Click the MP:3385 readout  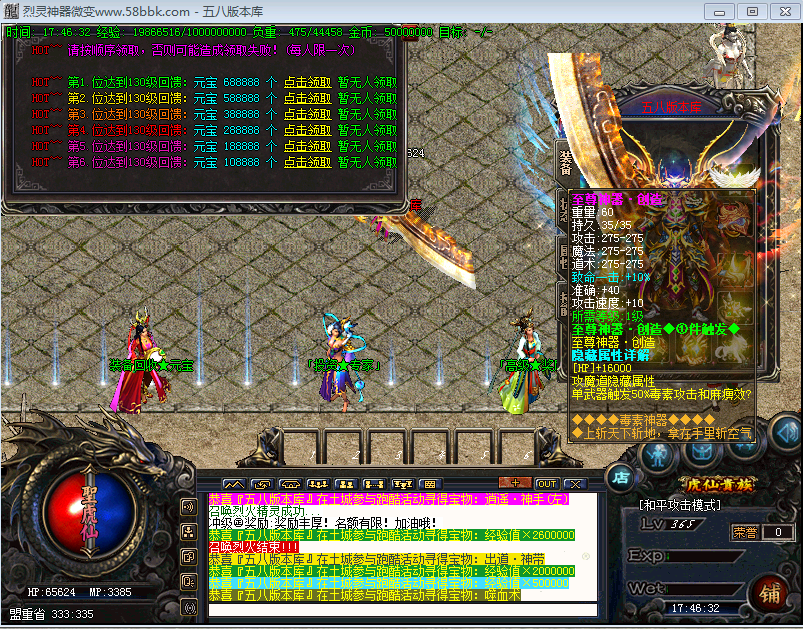[110, 592]
